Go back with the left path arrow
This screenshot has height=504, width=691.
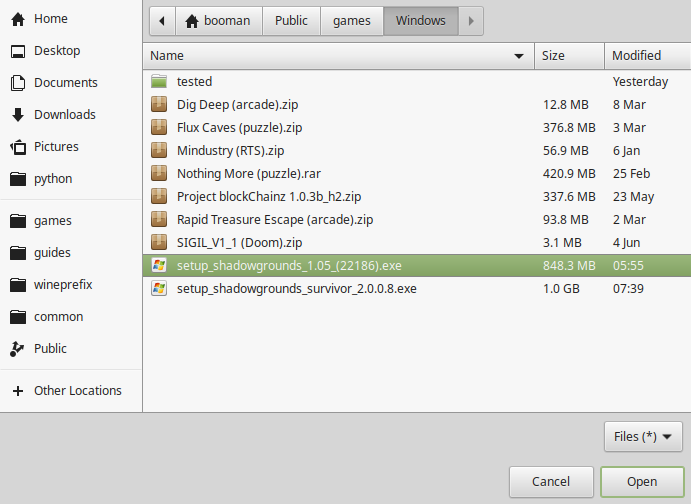point(162,21)
